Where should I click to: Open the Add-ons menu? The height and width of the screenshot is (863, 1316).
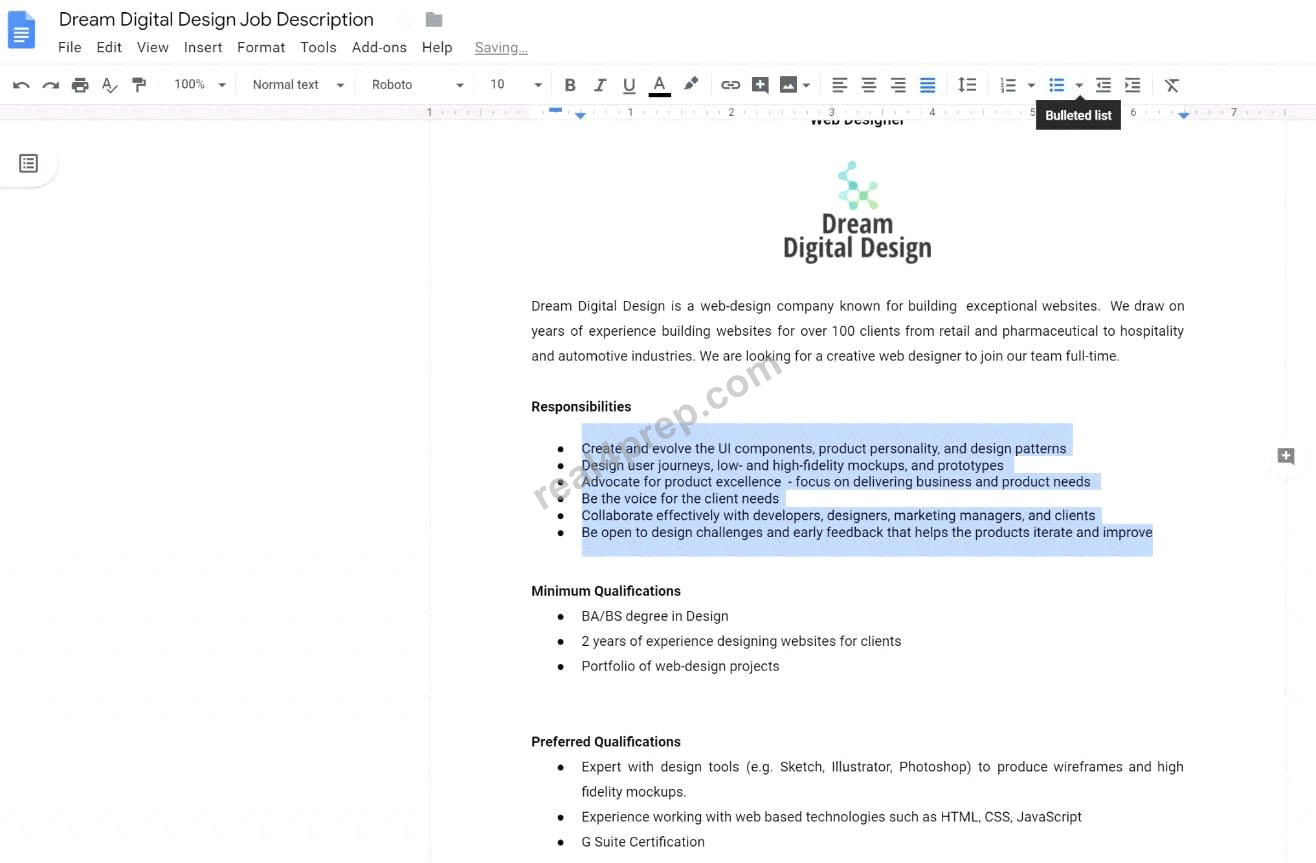[379, 47]
